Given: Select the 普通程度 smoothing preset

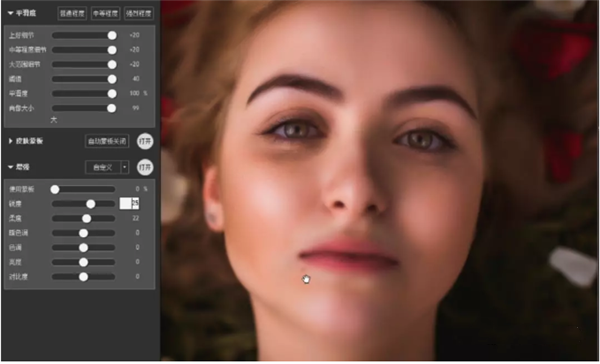Looking at the screenshot, I should 72,13.
